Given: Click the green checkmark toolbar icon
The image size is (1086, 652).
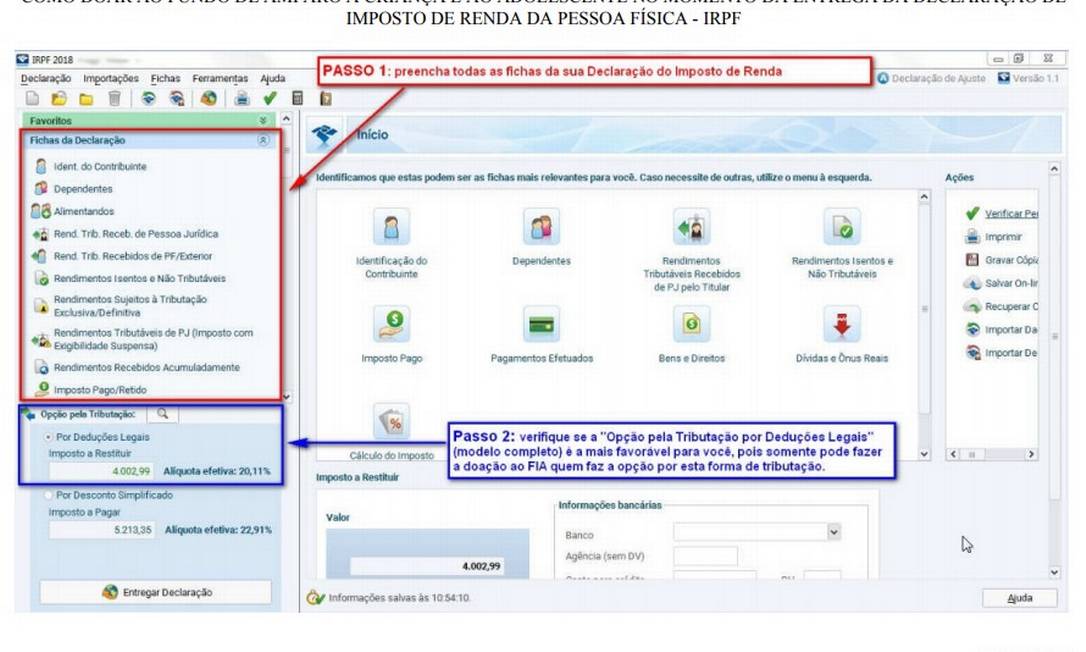Looking at the screenshot, I should 269,98.
